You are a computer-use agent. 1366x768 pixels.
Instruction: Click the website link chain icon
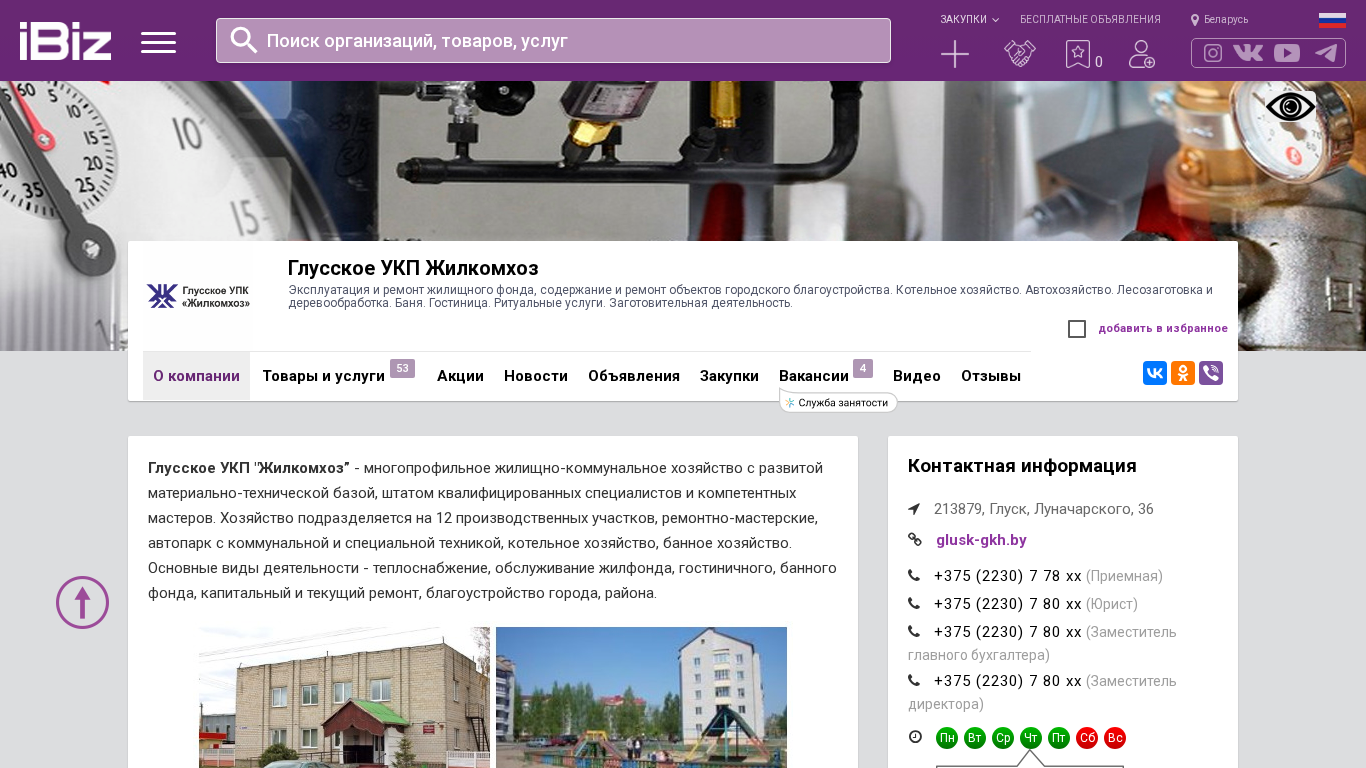click(914, 540)
